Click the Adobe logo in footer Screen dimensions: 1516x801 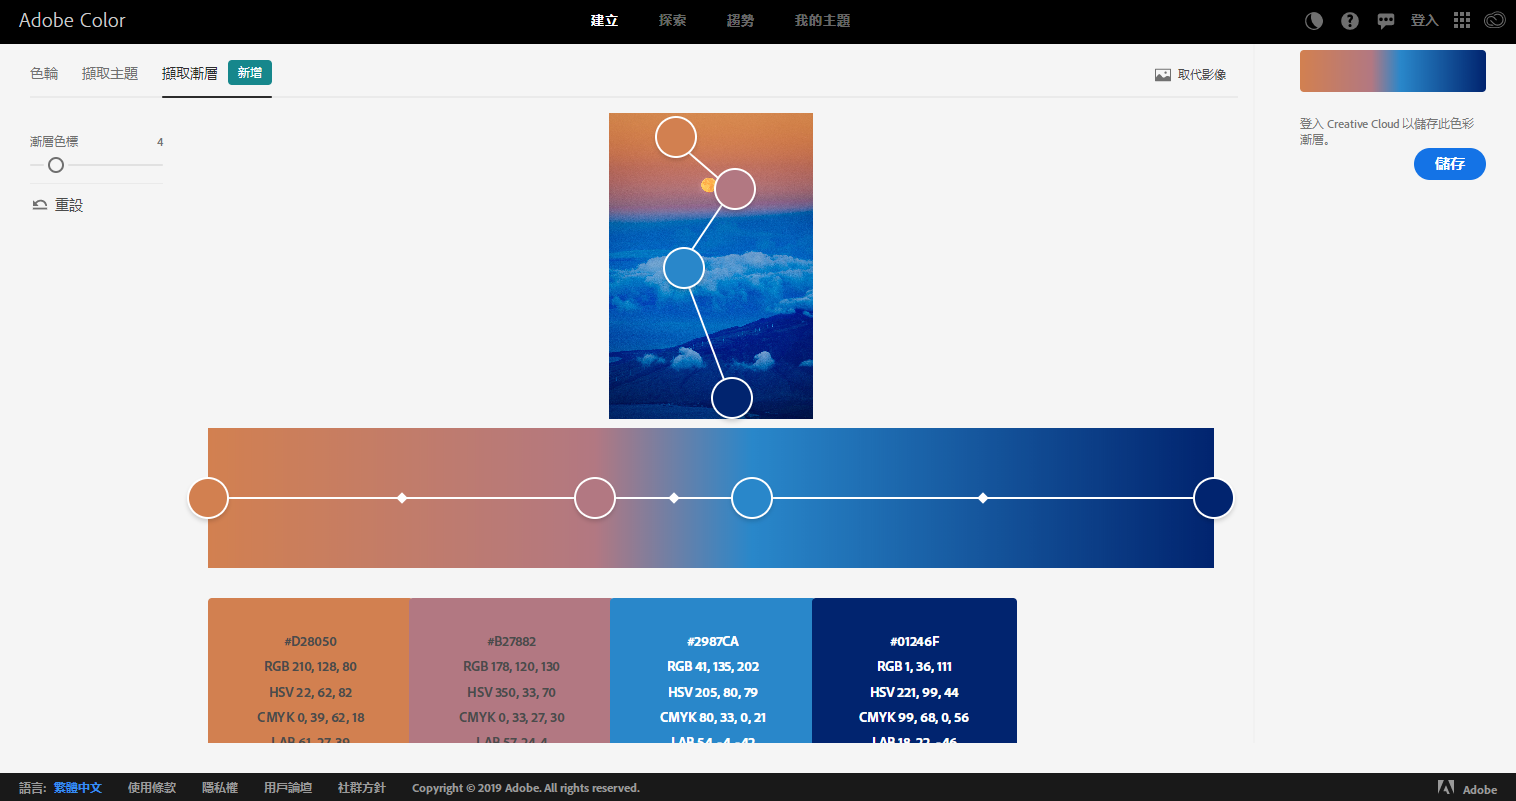coord(1446,788)
